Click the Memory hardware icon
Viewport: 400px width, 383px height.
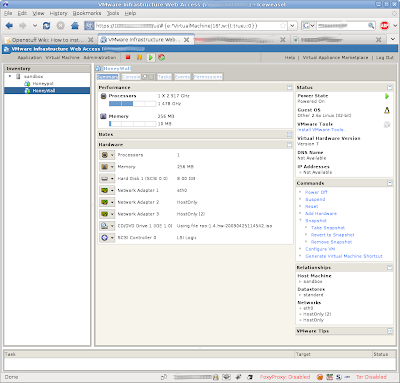[x=105, y=167]
